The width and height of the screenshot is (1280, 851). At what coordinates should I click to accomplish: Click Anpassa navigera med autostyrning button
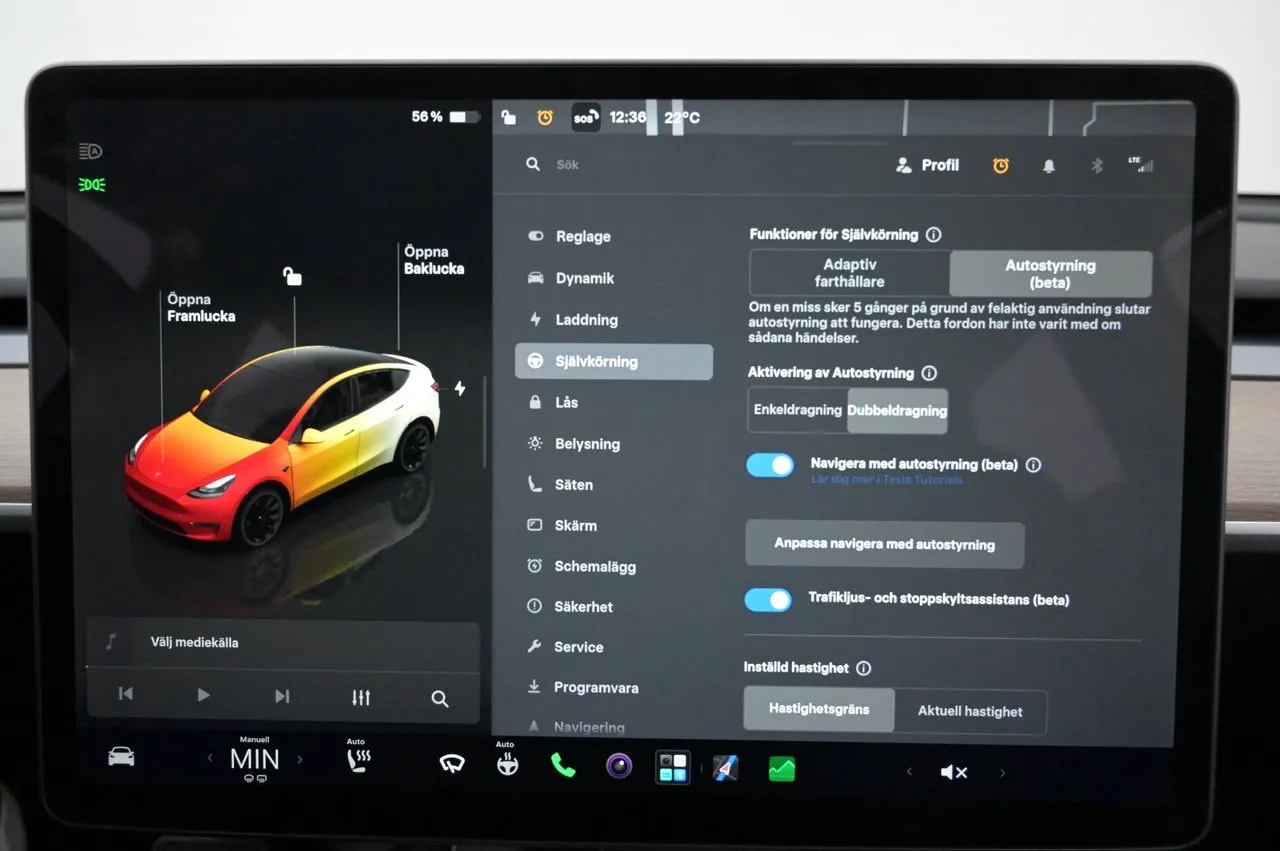pyautogui.click(x=885, y=545)
